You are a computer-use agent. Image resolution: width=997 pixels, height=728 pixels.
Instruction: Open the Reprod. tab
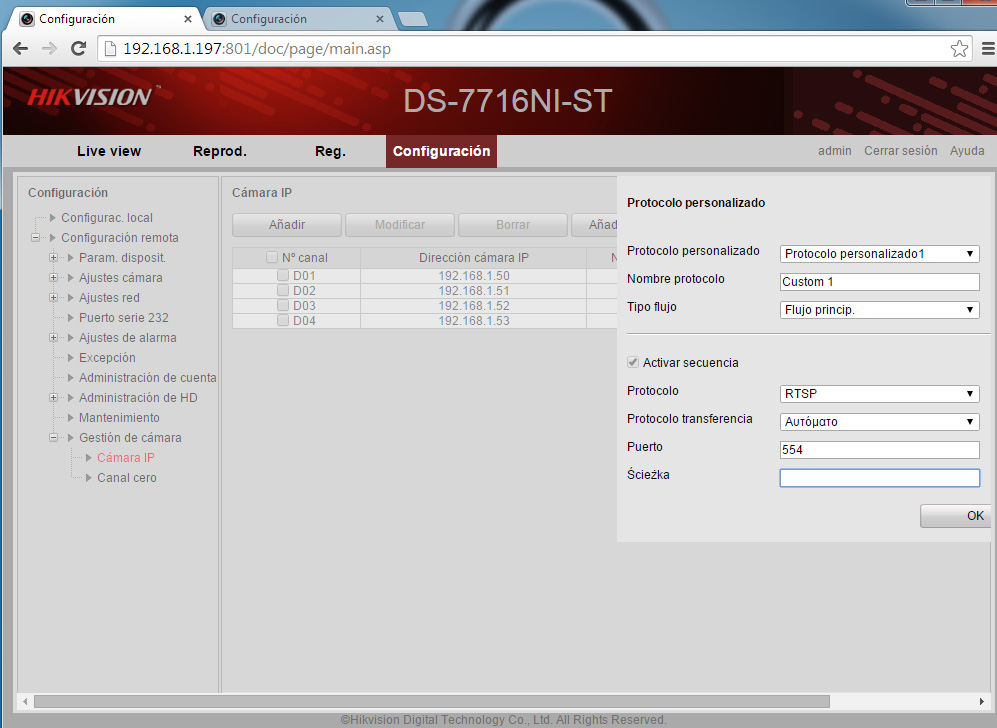click(x=220, y=151)
